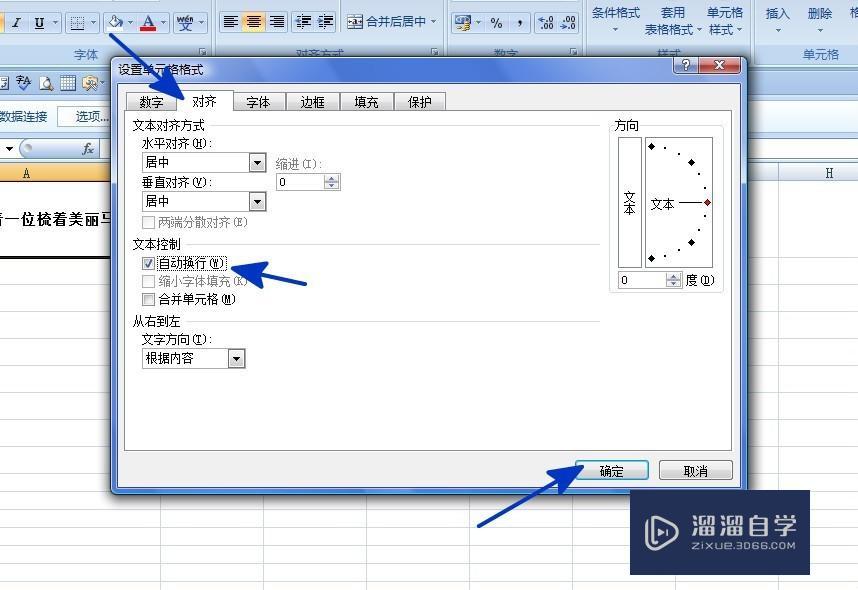
Task: Decrease indent in the alignment group
Action: coord(303,22)
